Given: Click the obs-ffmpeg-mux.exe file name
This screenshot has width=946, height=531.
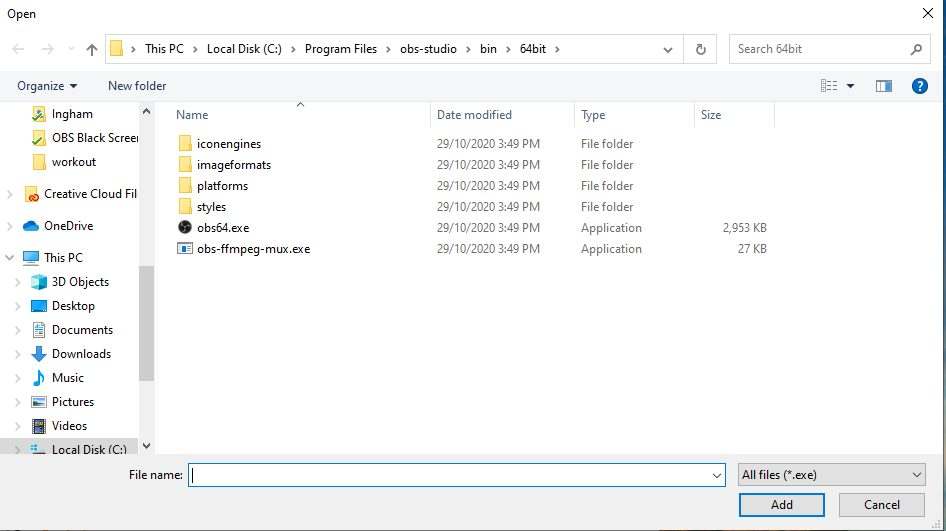Looking at the screenshot, I should [x=253, y=249].
